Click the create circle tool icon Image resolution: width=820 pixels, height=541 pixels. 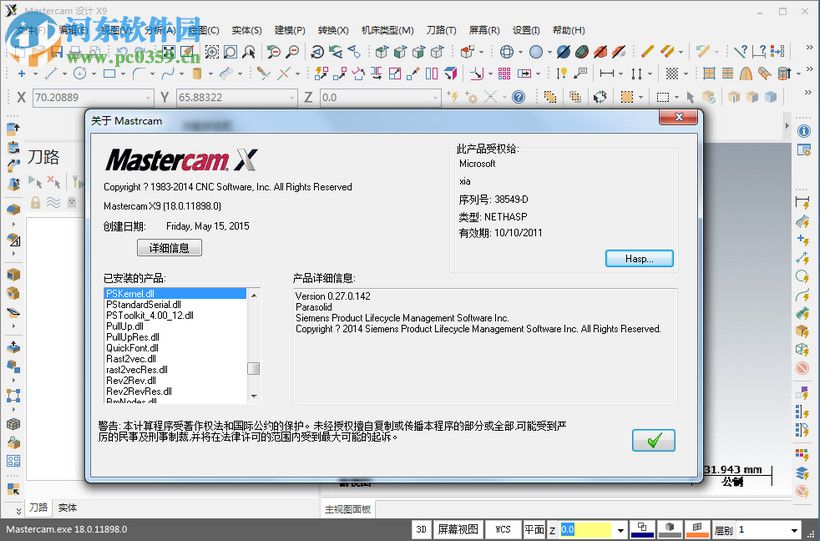point(79,73)
